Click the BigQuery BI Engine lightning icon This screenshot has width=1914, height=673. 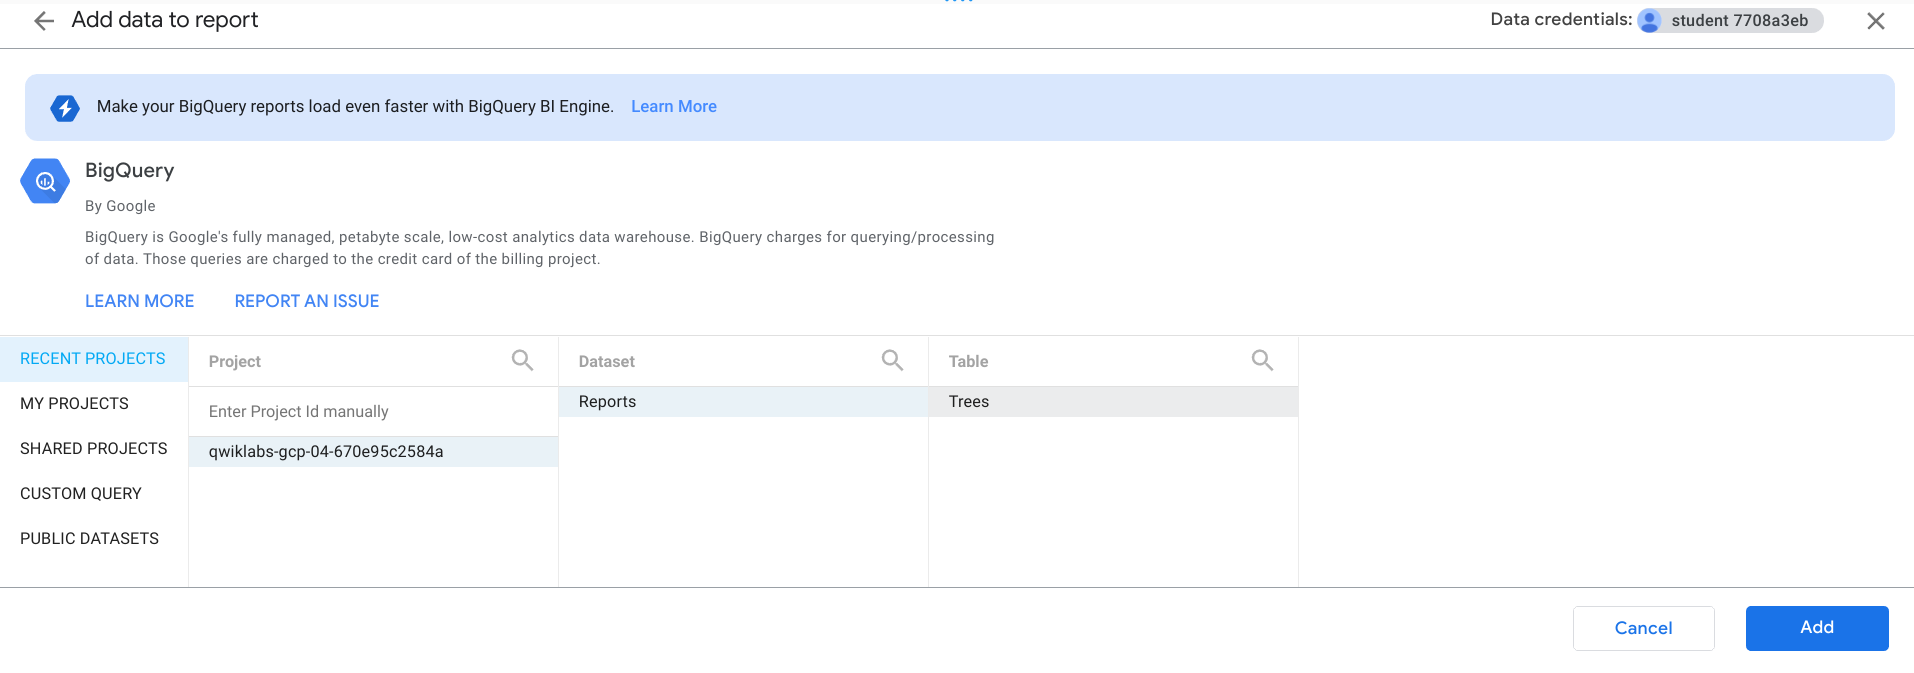[65, 107]
